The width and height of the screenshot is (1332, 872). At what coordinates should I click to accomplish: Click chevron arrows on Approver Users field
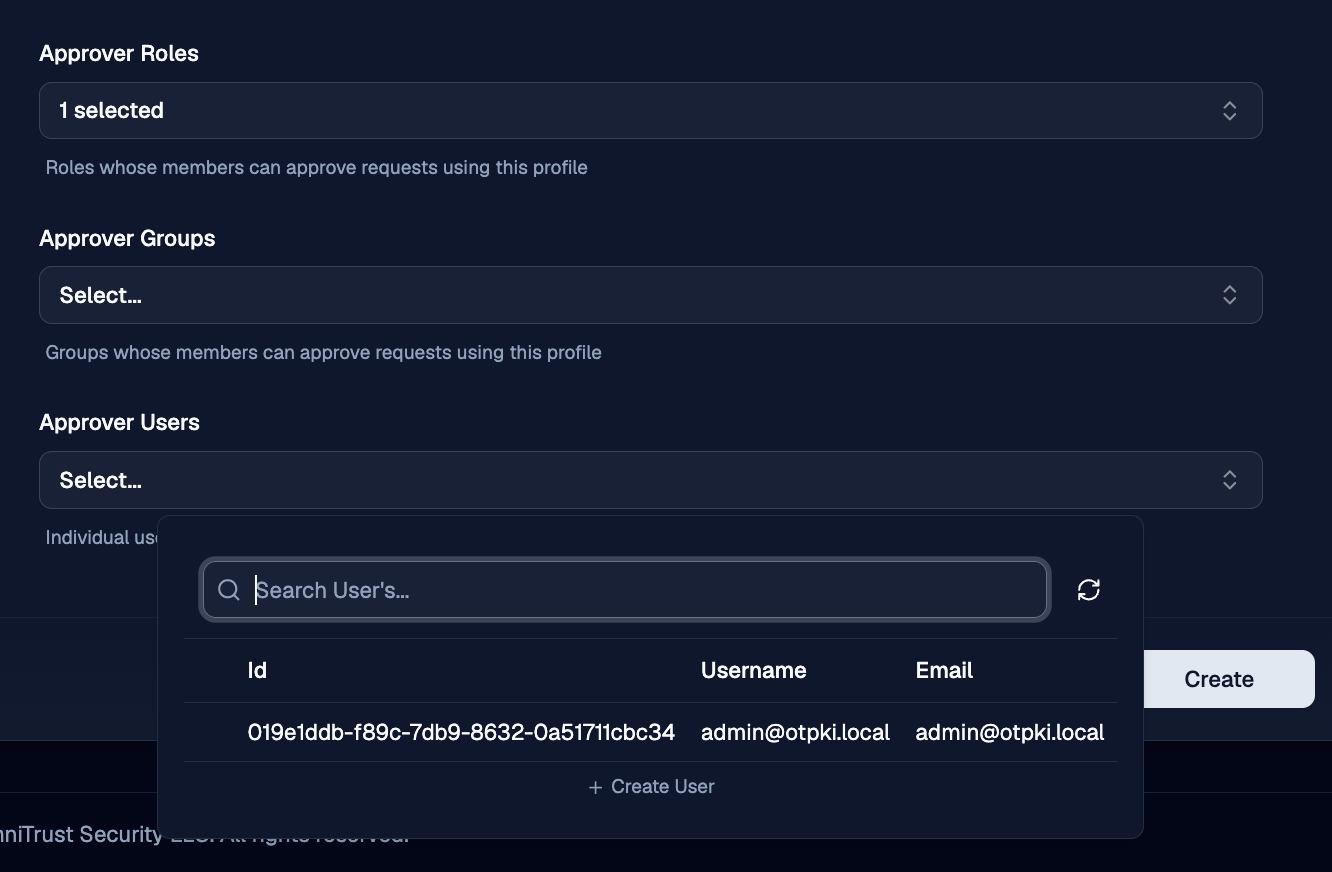[1230, 480]
